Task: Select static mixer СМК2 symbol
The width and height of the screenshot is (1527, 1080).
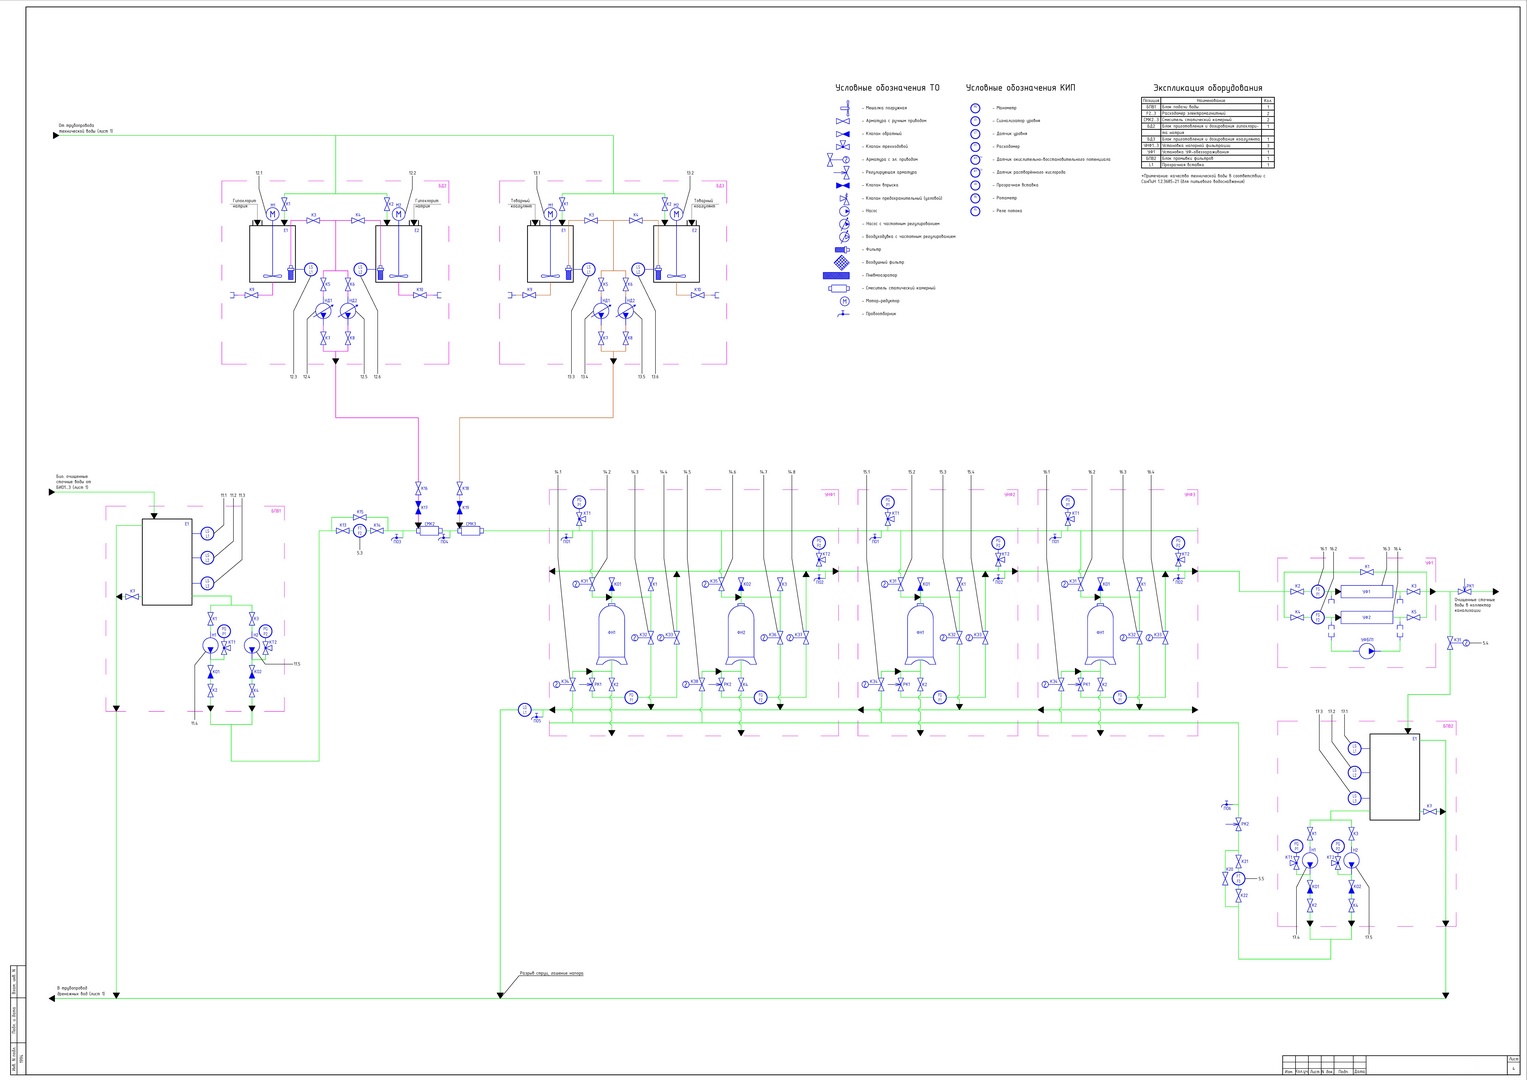Action: coord(430,531)
